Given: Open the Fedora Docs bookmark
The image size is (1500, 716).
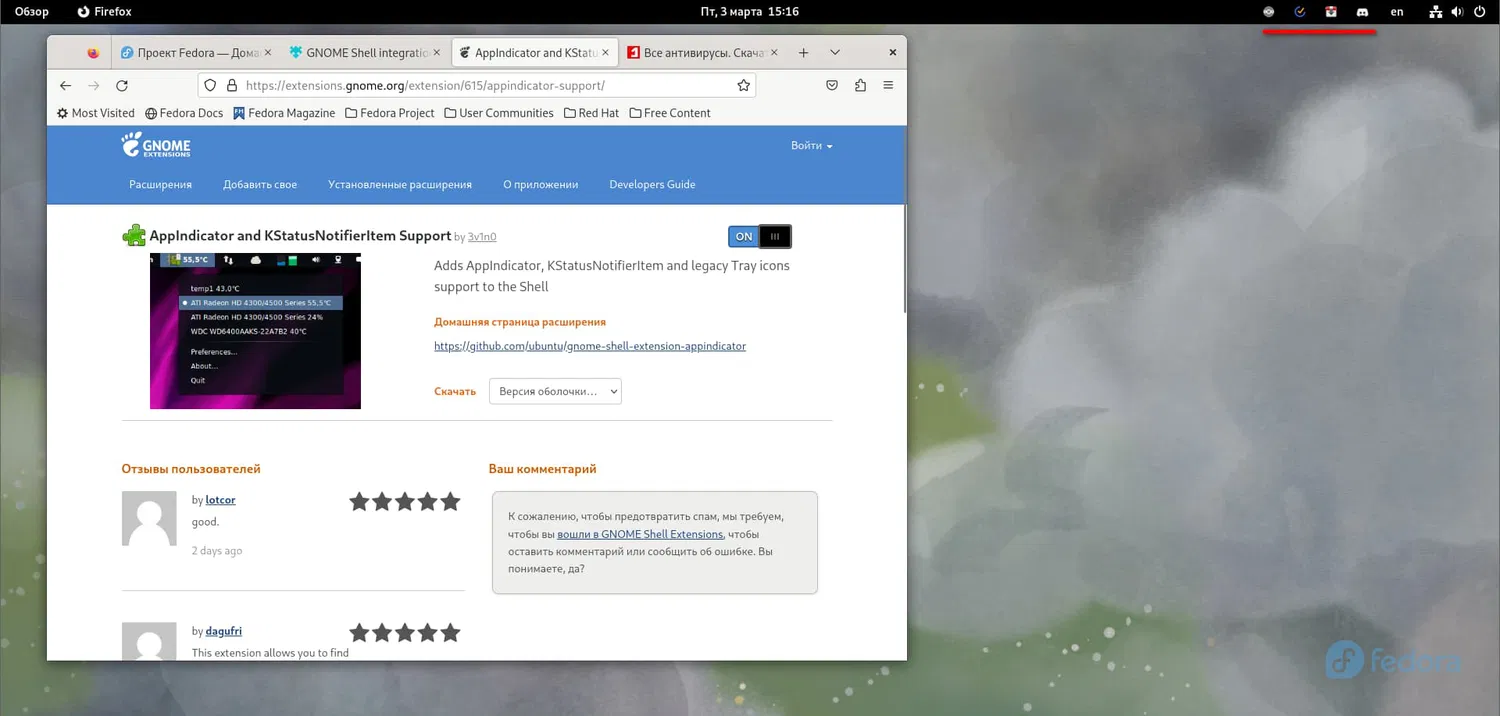Looking at the screenshot, I should (x=184, y=113).
